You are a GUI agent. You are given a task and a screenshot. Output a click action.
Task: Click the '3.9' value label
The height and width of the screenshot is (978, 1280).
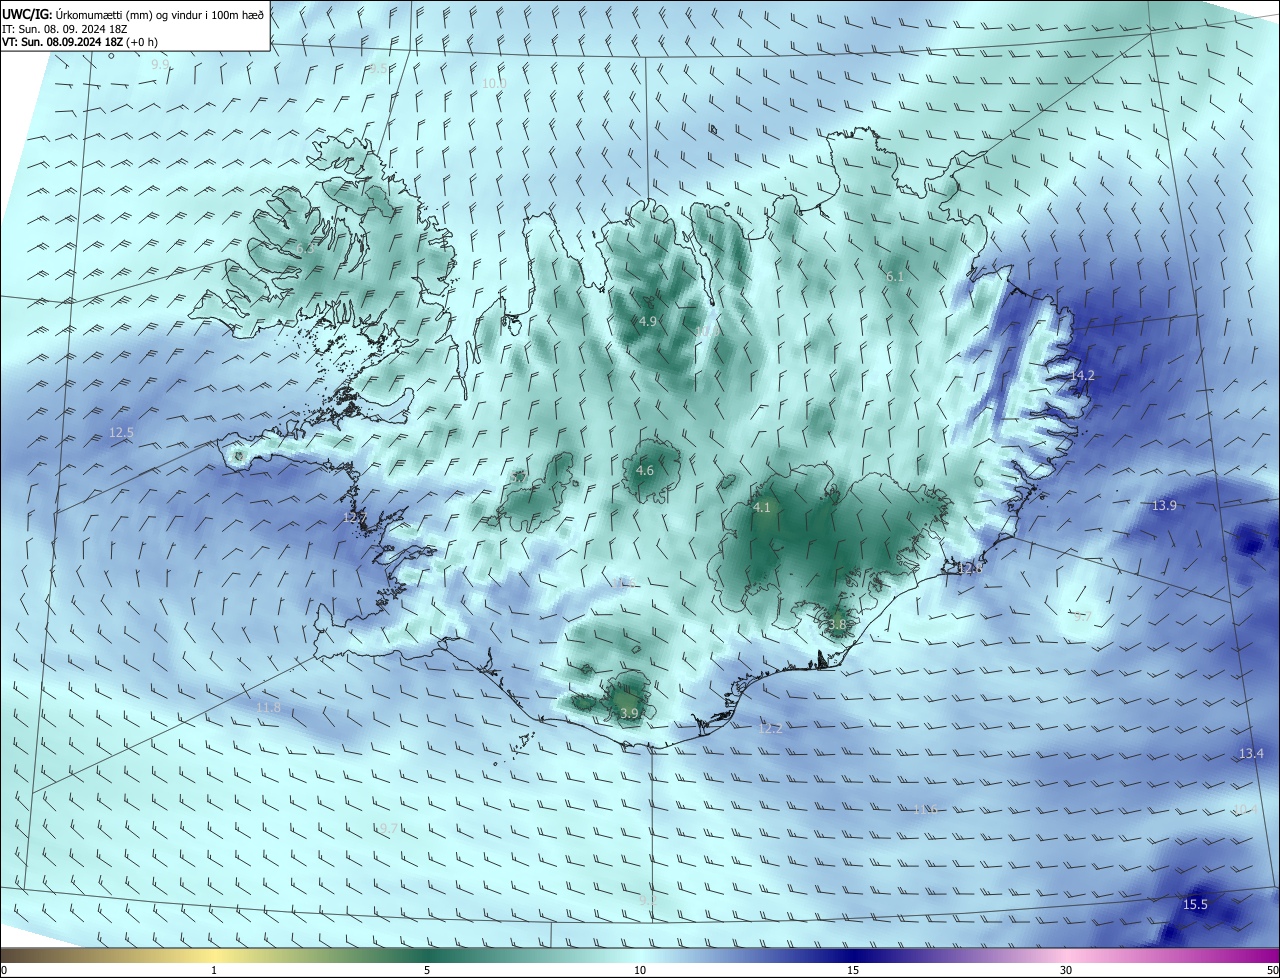[x=629, y=713]
